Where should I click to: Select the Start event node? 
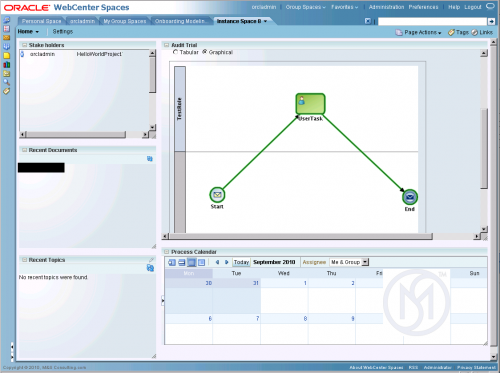[x=217, y=195]
